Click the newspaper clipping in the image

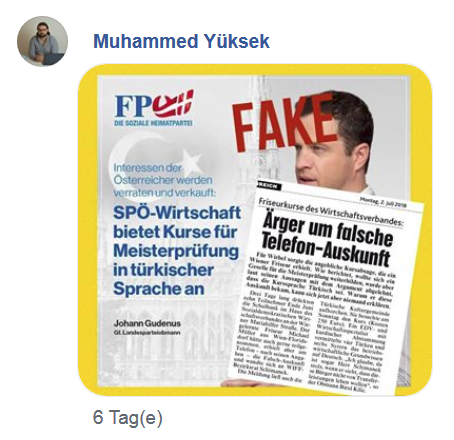(x=323, y=287)
